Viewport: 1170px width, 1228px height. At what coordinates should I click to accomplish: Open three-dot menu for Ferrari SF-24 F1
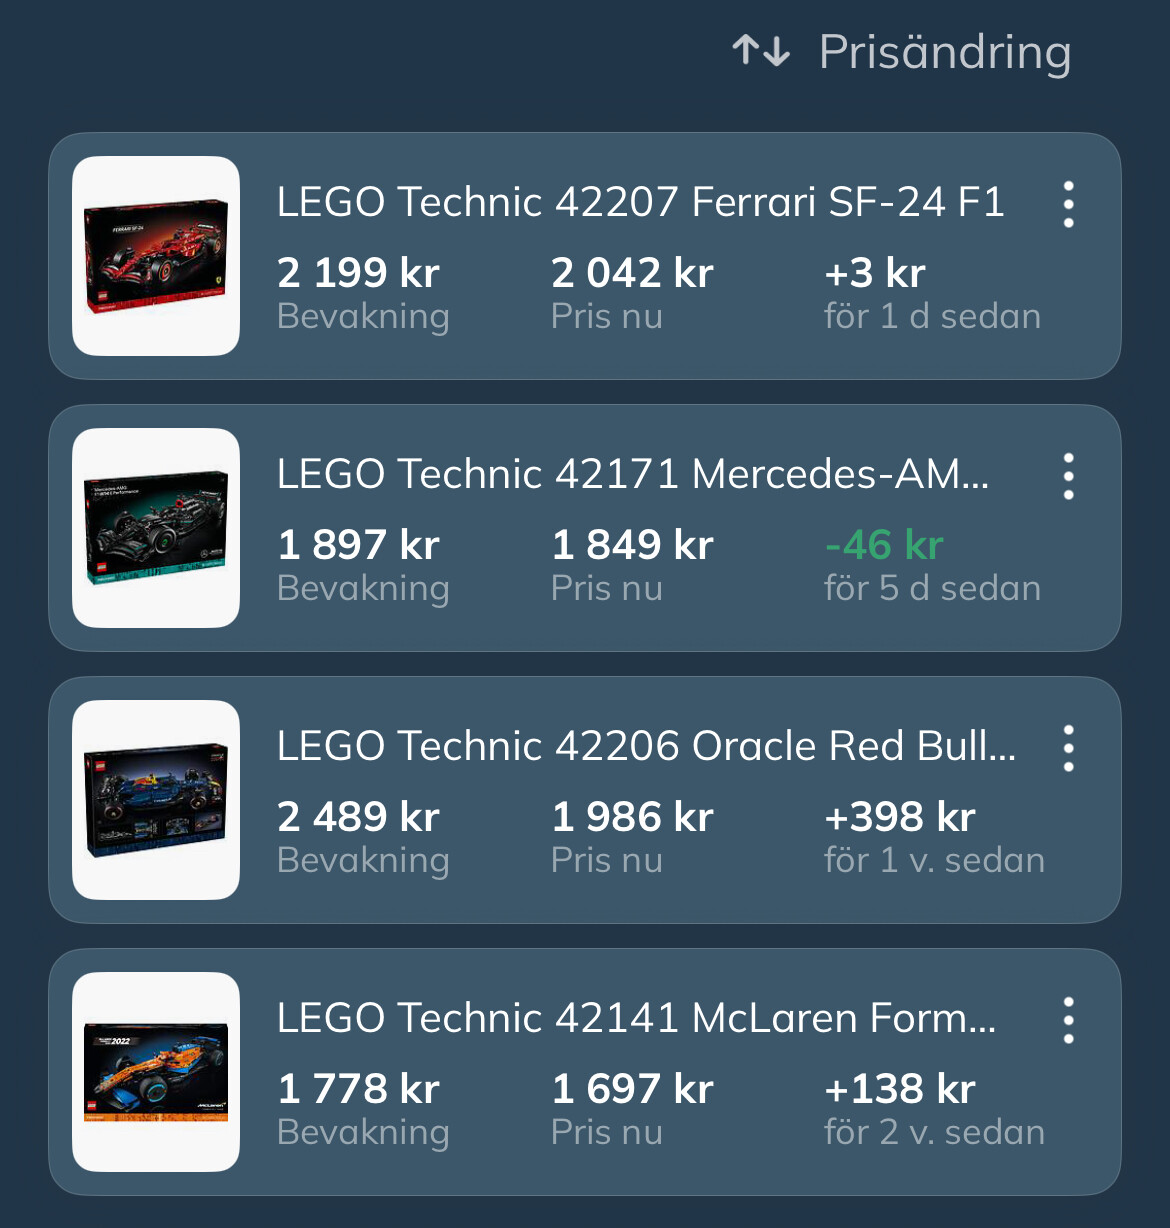[x=1068, y=204]
